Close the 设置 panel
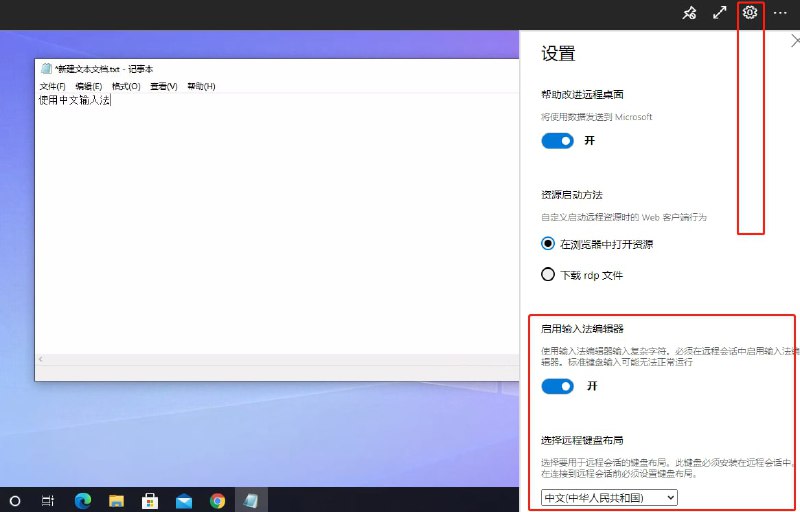The image size is (800, 512). [795, 41]
